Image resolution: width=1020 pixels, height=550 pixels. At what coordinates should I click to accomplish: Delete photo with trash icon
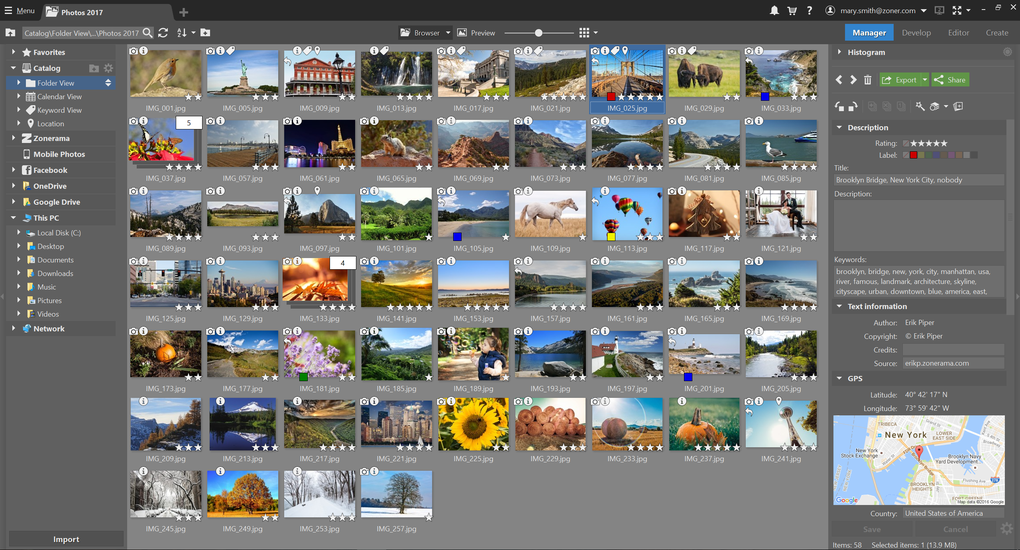point(867,79)
